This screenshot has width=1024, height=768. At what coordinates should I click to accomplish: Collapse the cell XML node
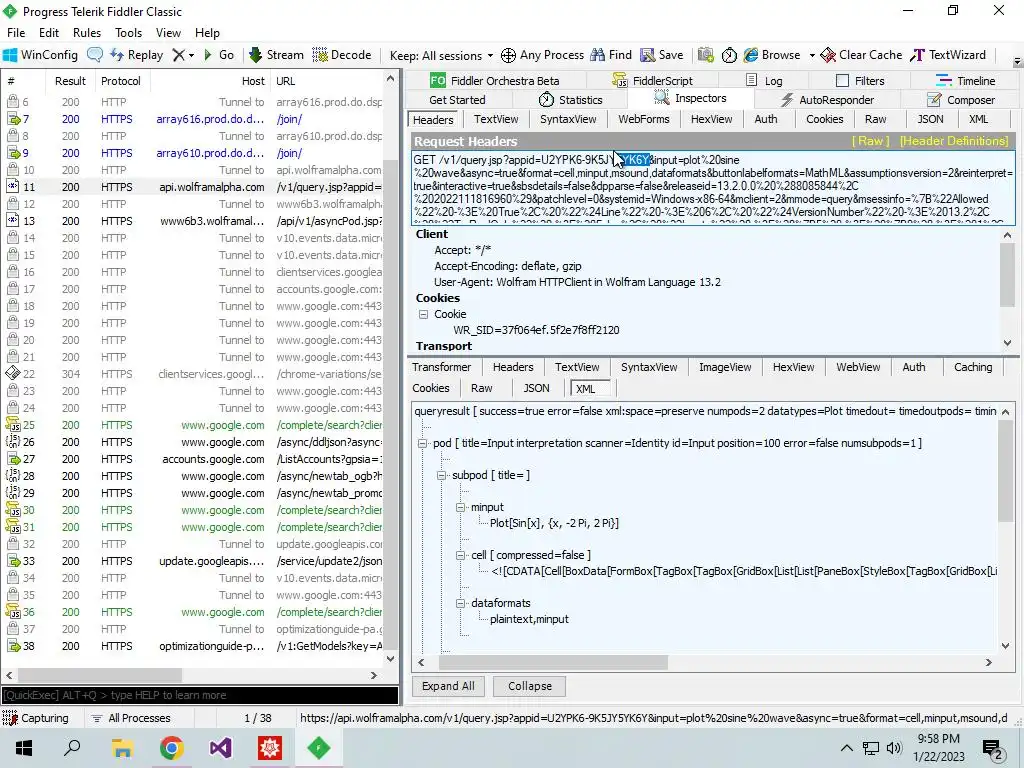pyautogui.click(x=460, y=555)
